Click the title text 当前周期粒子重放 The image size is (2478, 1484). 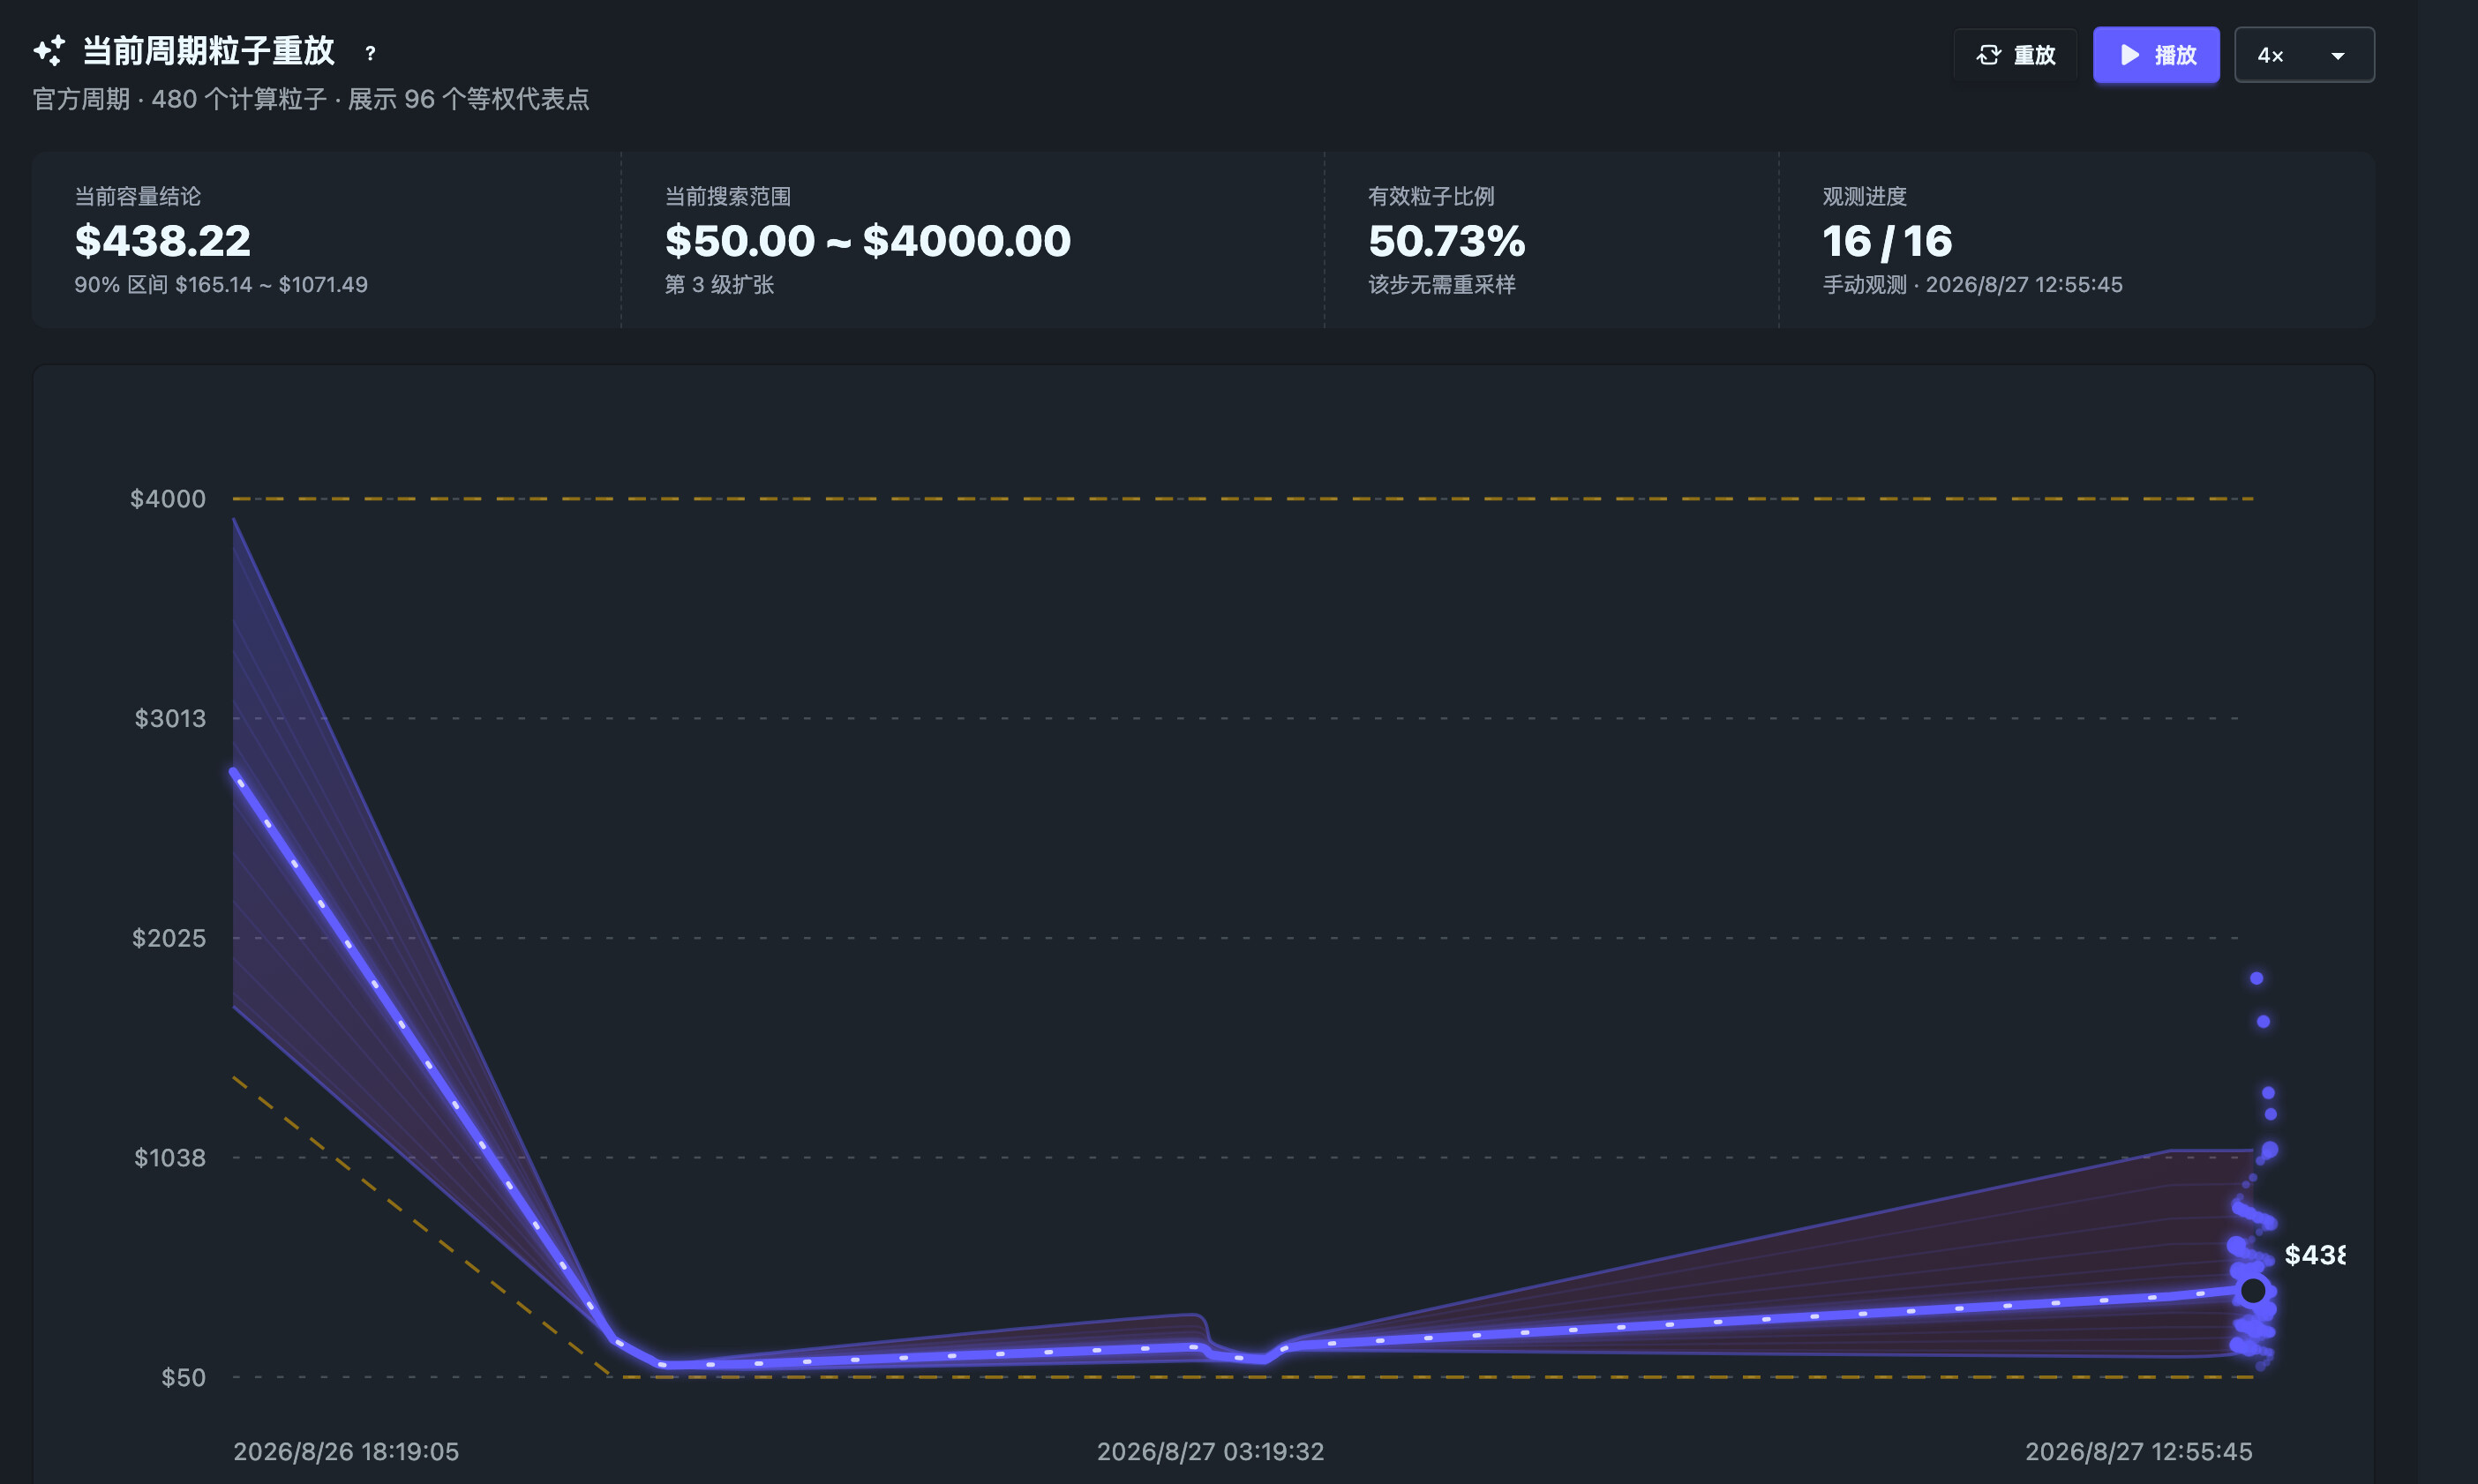208,51
